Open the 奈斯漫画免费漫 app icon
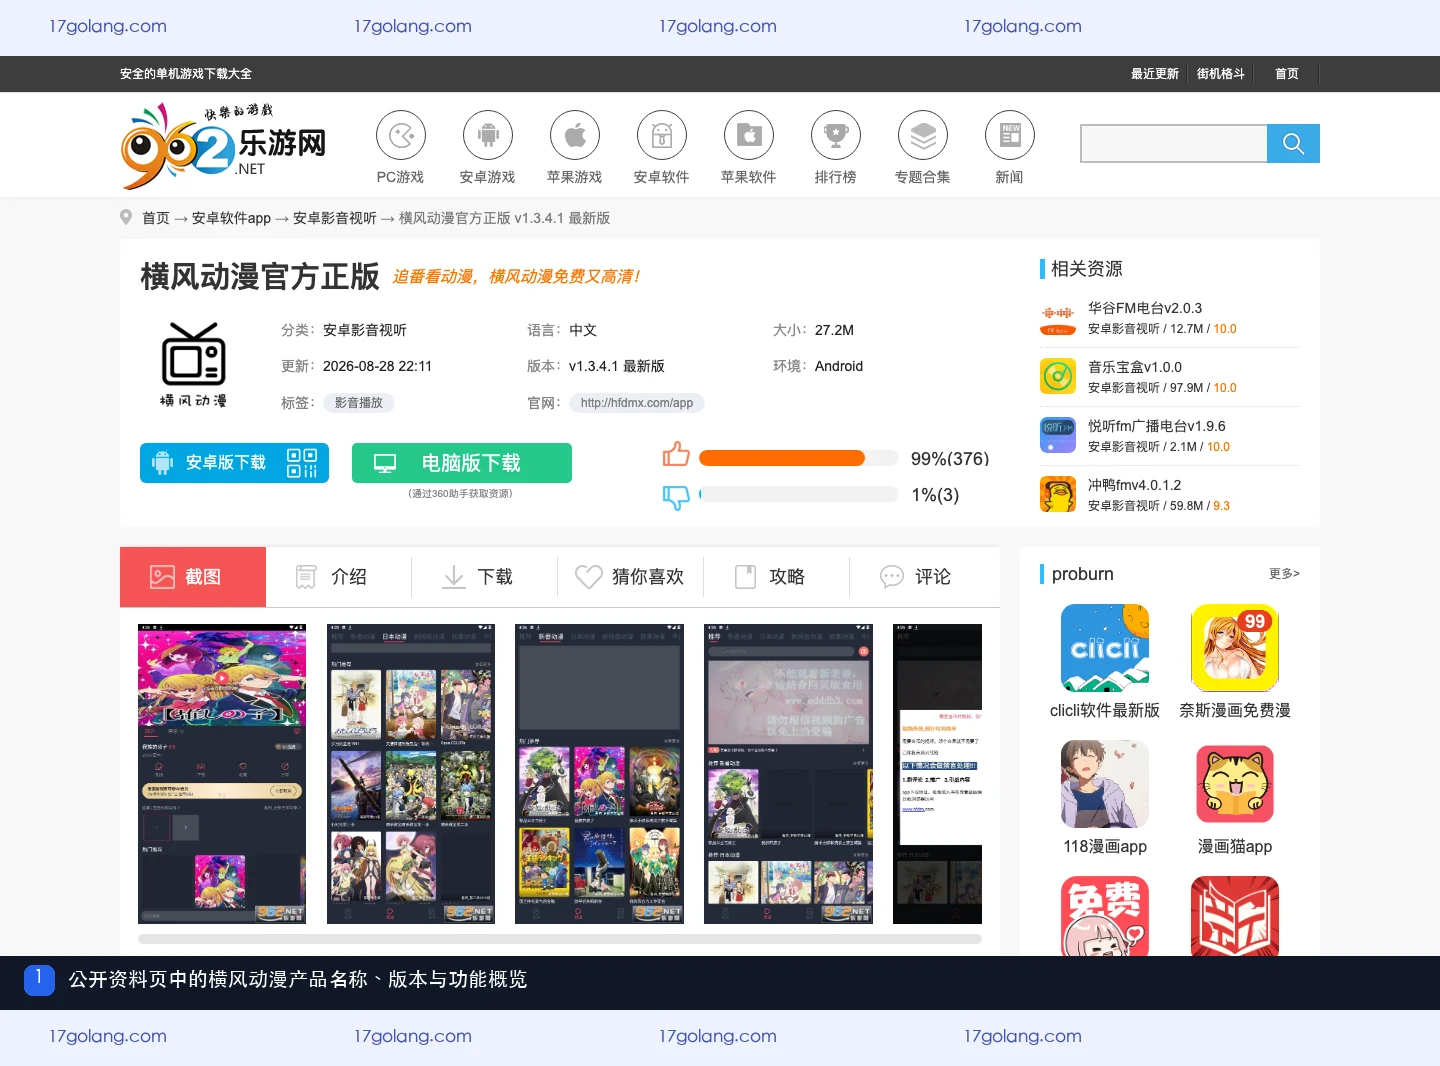The width and height of the screenshot is (1440, 1066). (1235, 648)
